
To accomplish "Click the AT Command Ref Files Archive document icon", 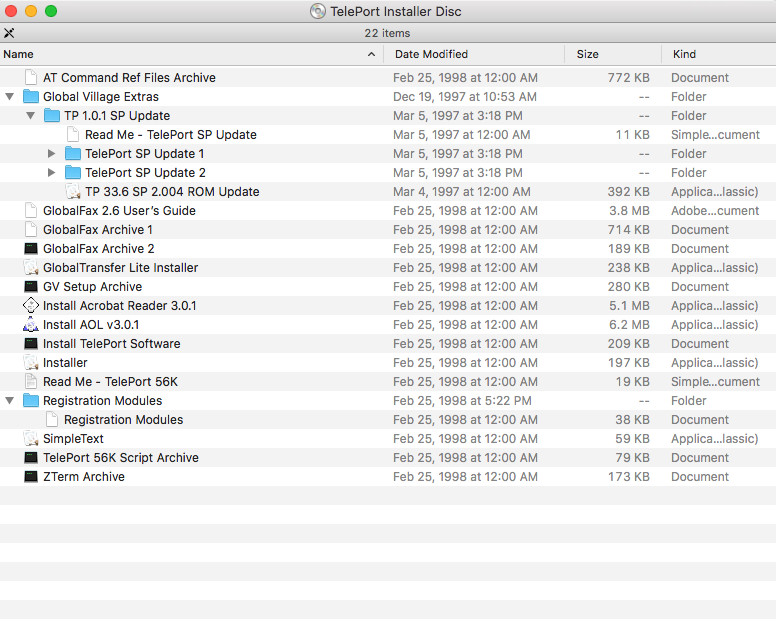I will point(31,77).
